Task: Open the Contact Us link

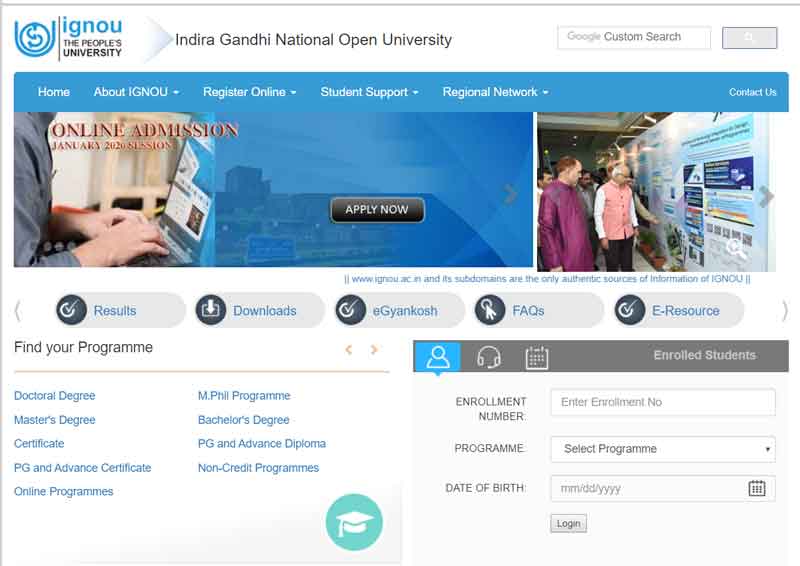Action: tap(753, 92)
